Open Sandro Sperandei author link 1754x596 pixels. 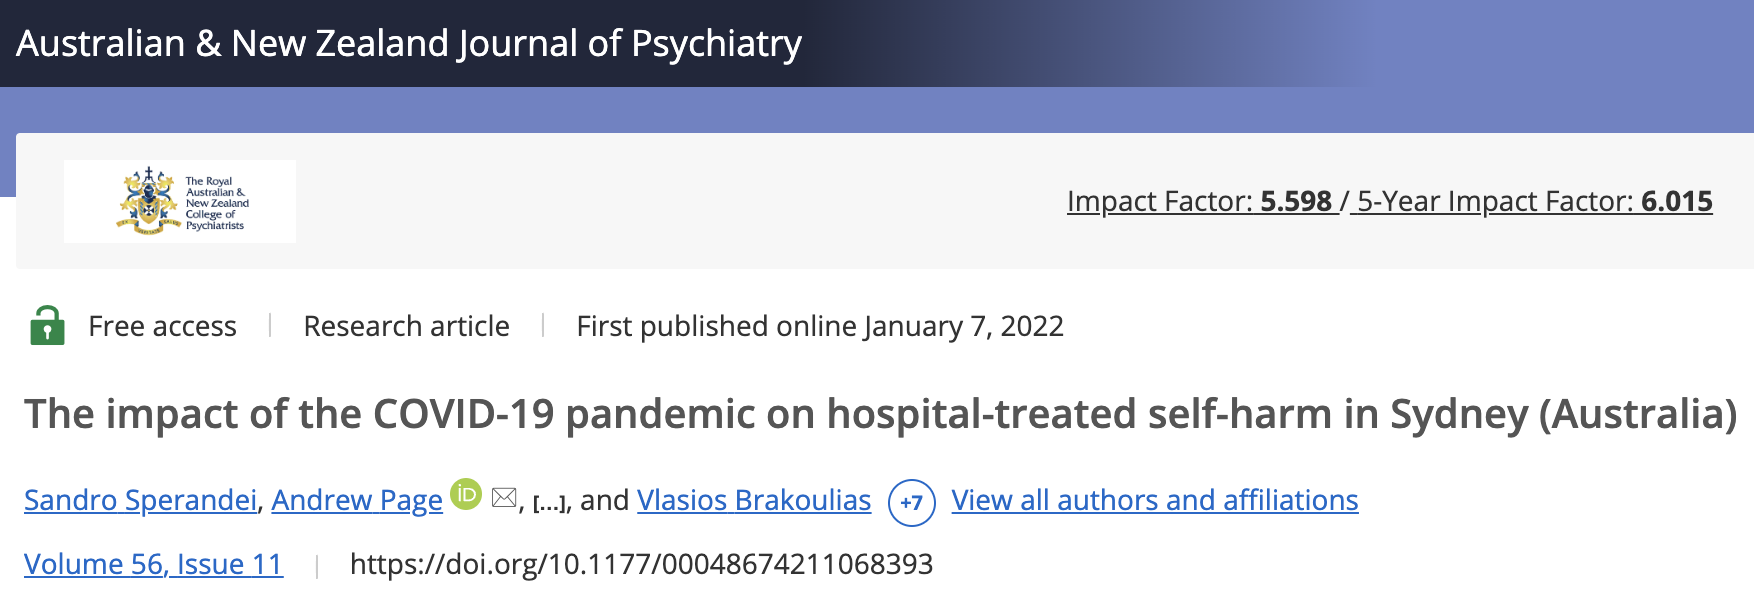[x=140, y=500]
